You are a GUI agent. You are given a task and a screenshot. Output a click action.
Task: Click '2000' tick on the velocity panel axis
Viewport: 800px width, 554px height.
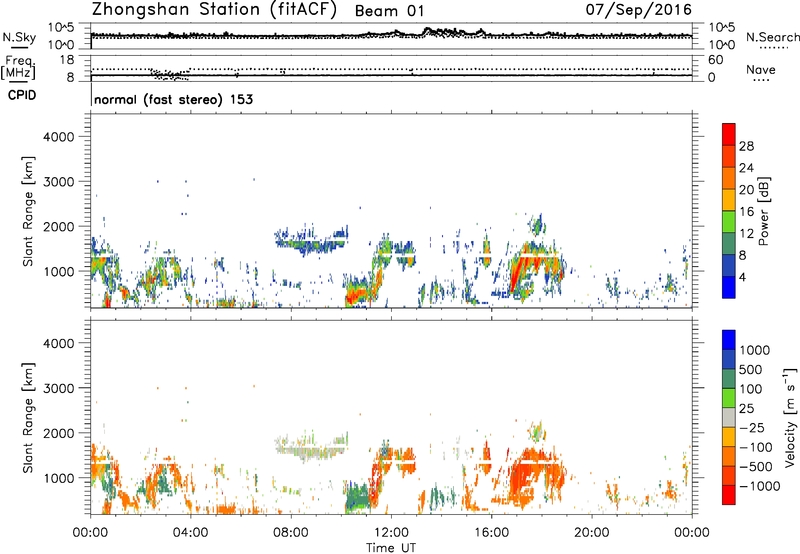[58, 433]
